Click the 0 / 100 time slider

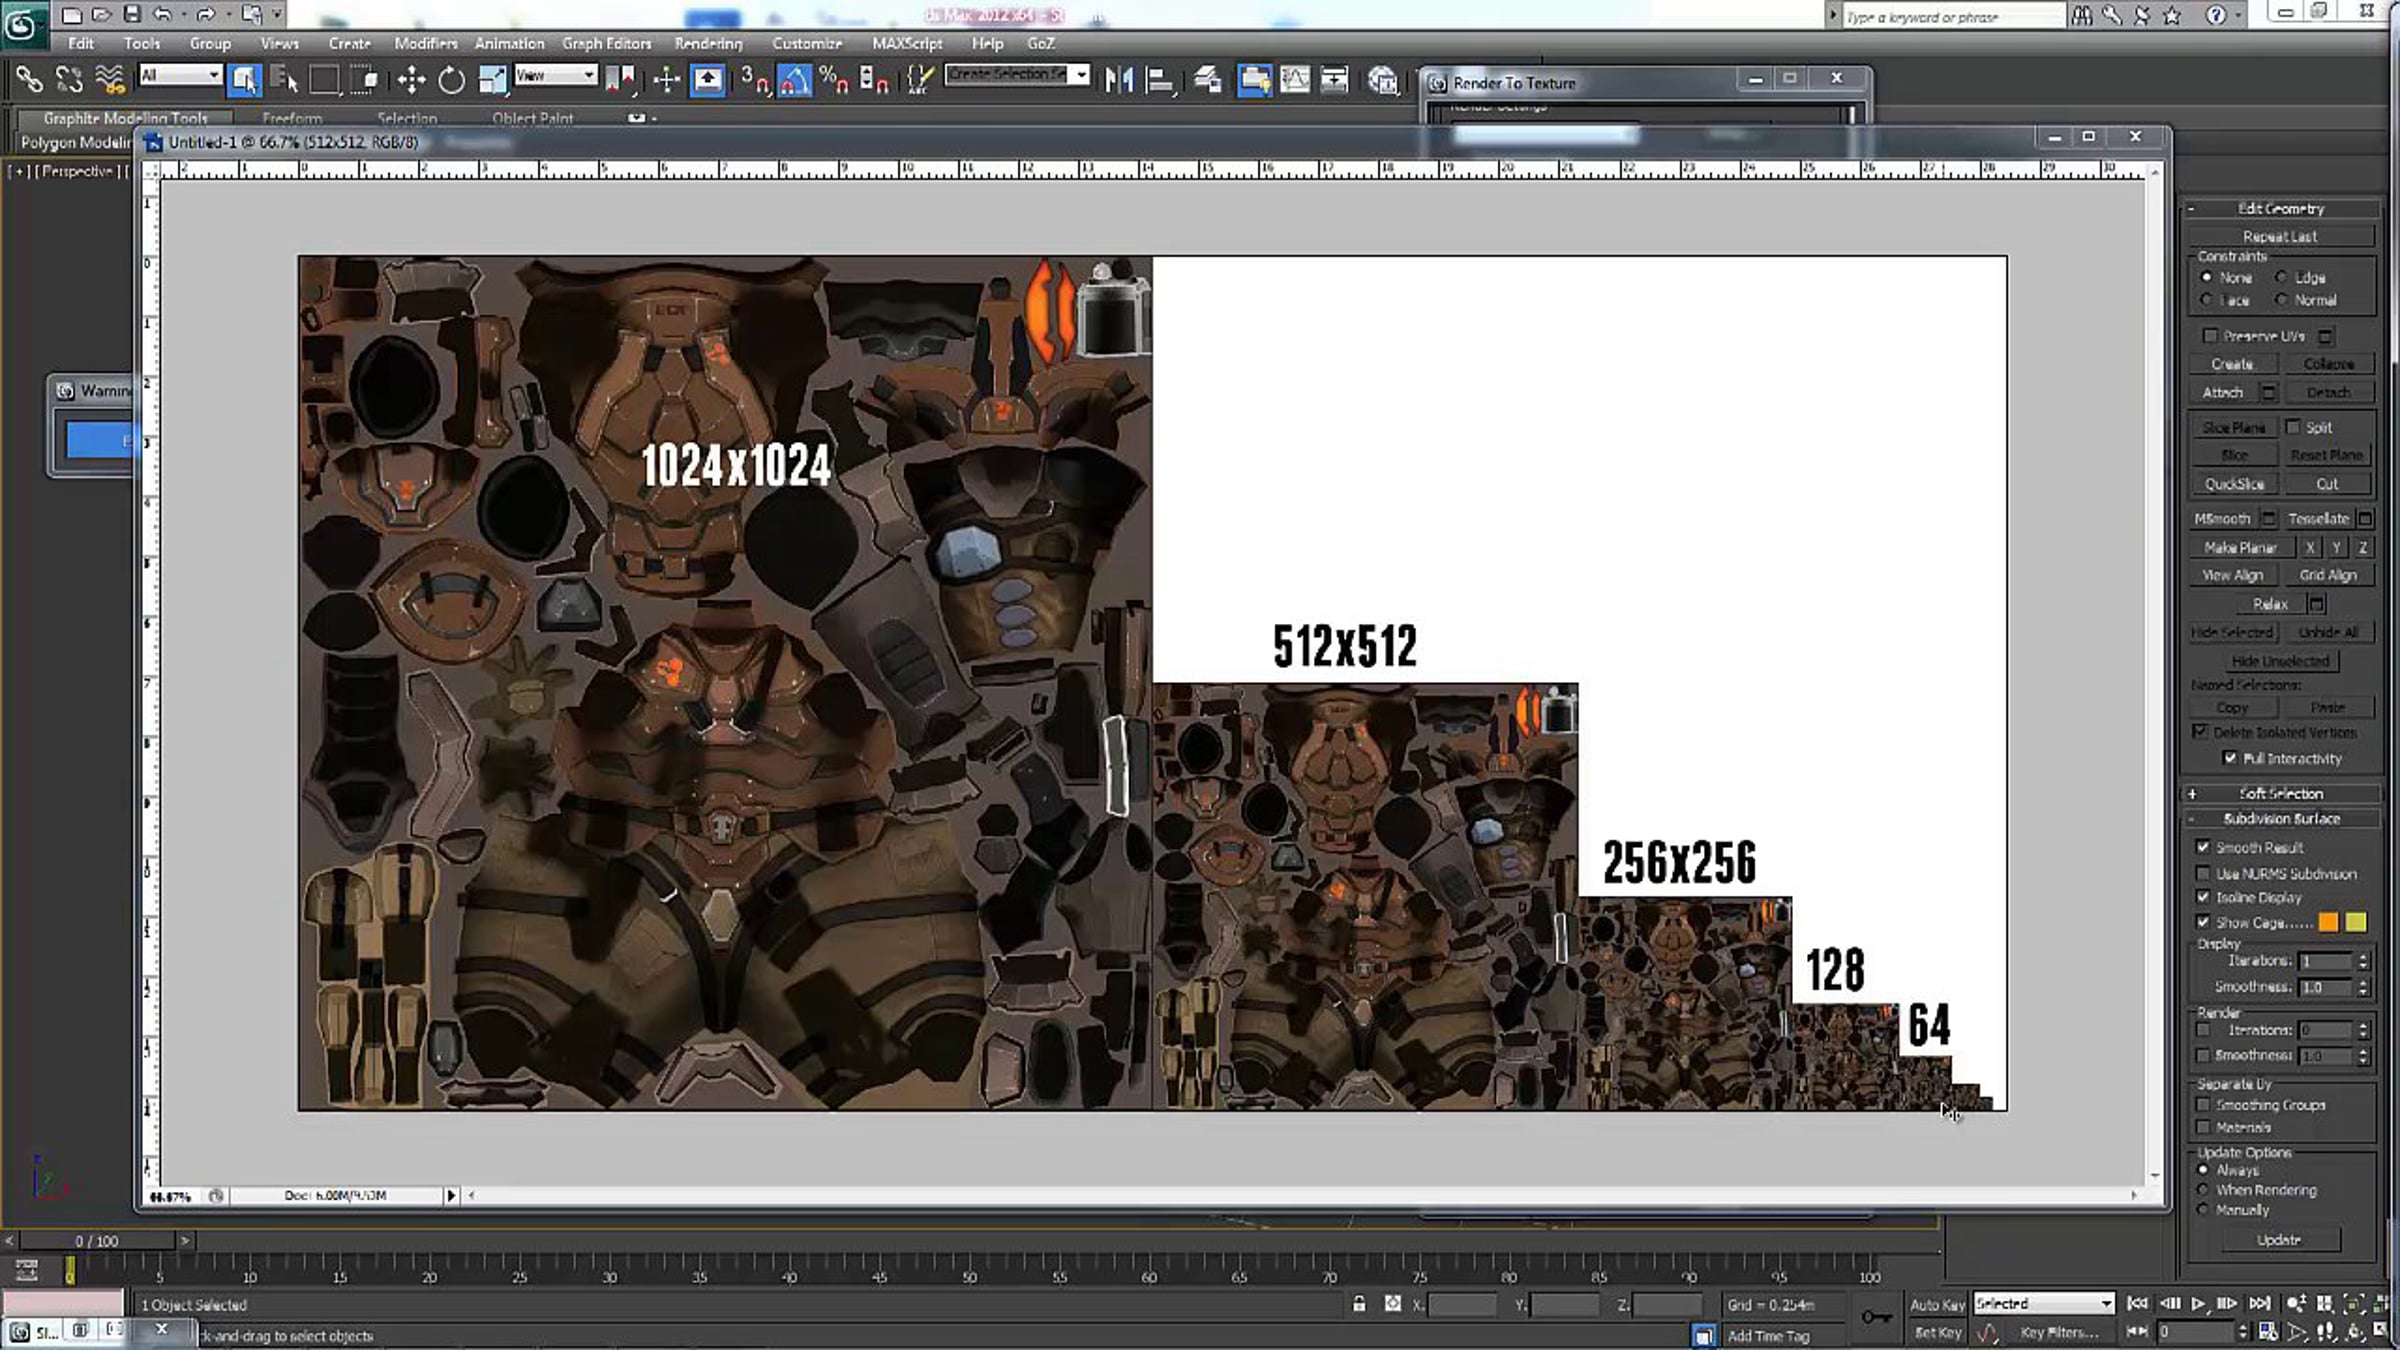pos(96,1241)
